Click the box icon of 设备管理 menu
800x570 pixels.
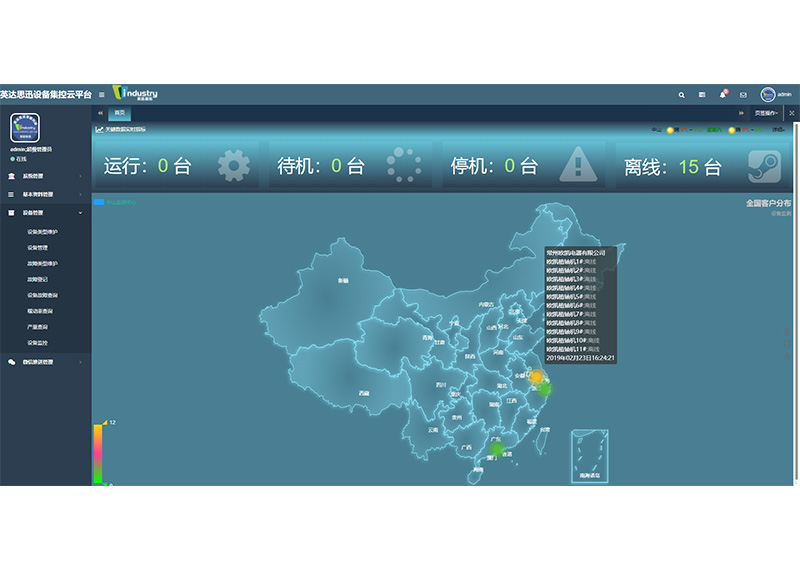[11, 213]
